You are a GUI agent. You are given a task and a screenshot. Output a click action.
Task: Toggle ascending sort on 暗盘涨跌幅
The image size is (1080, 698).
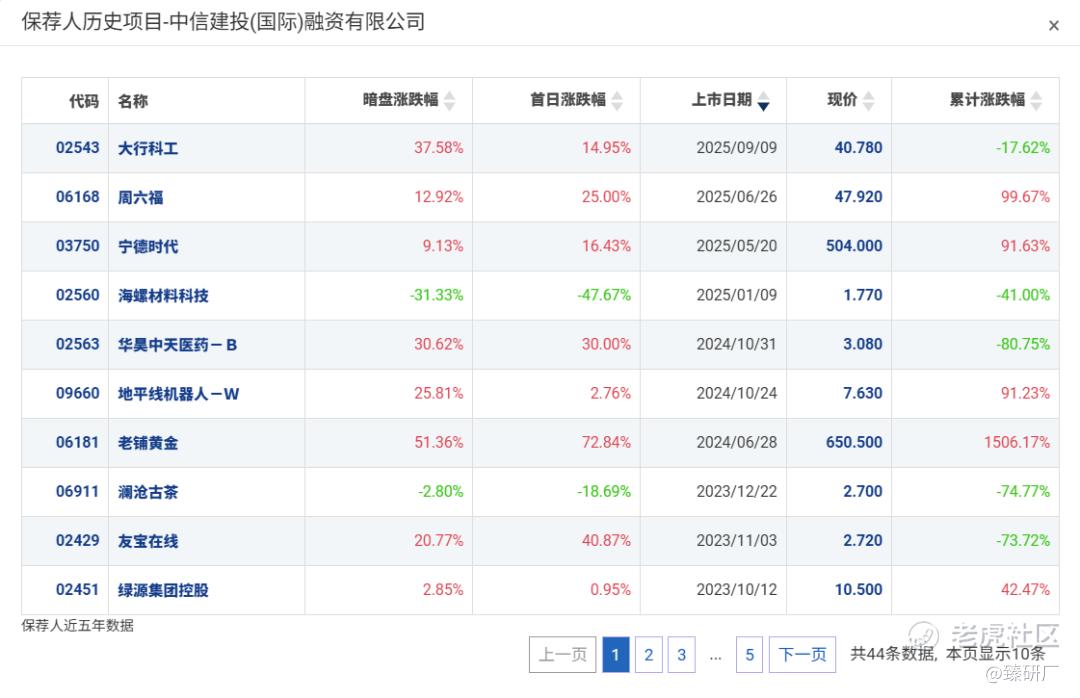(x=449, y=96)
